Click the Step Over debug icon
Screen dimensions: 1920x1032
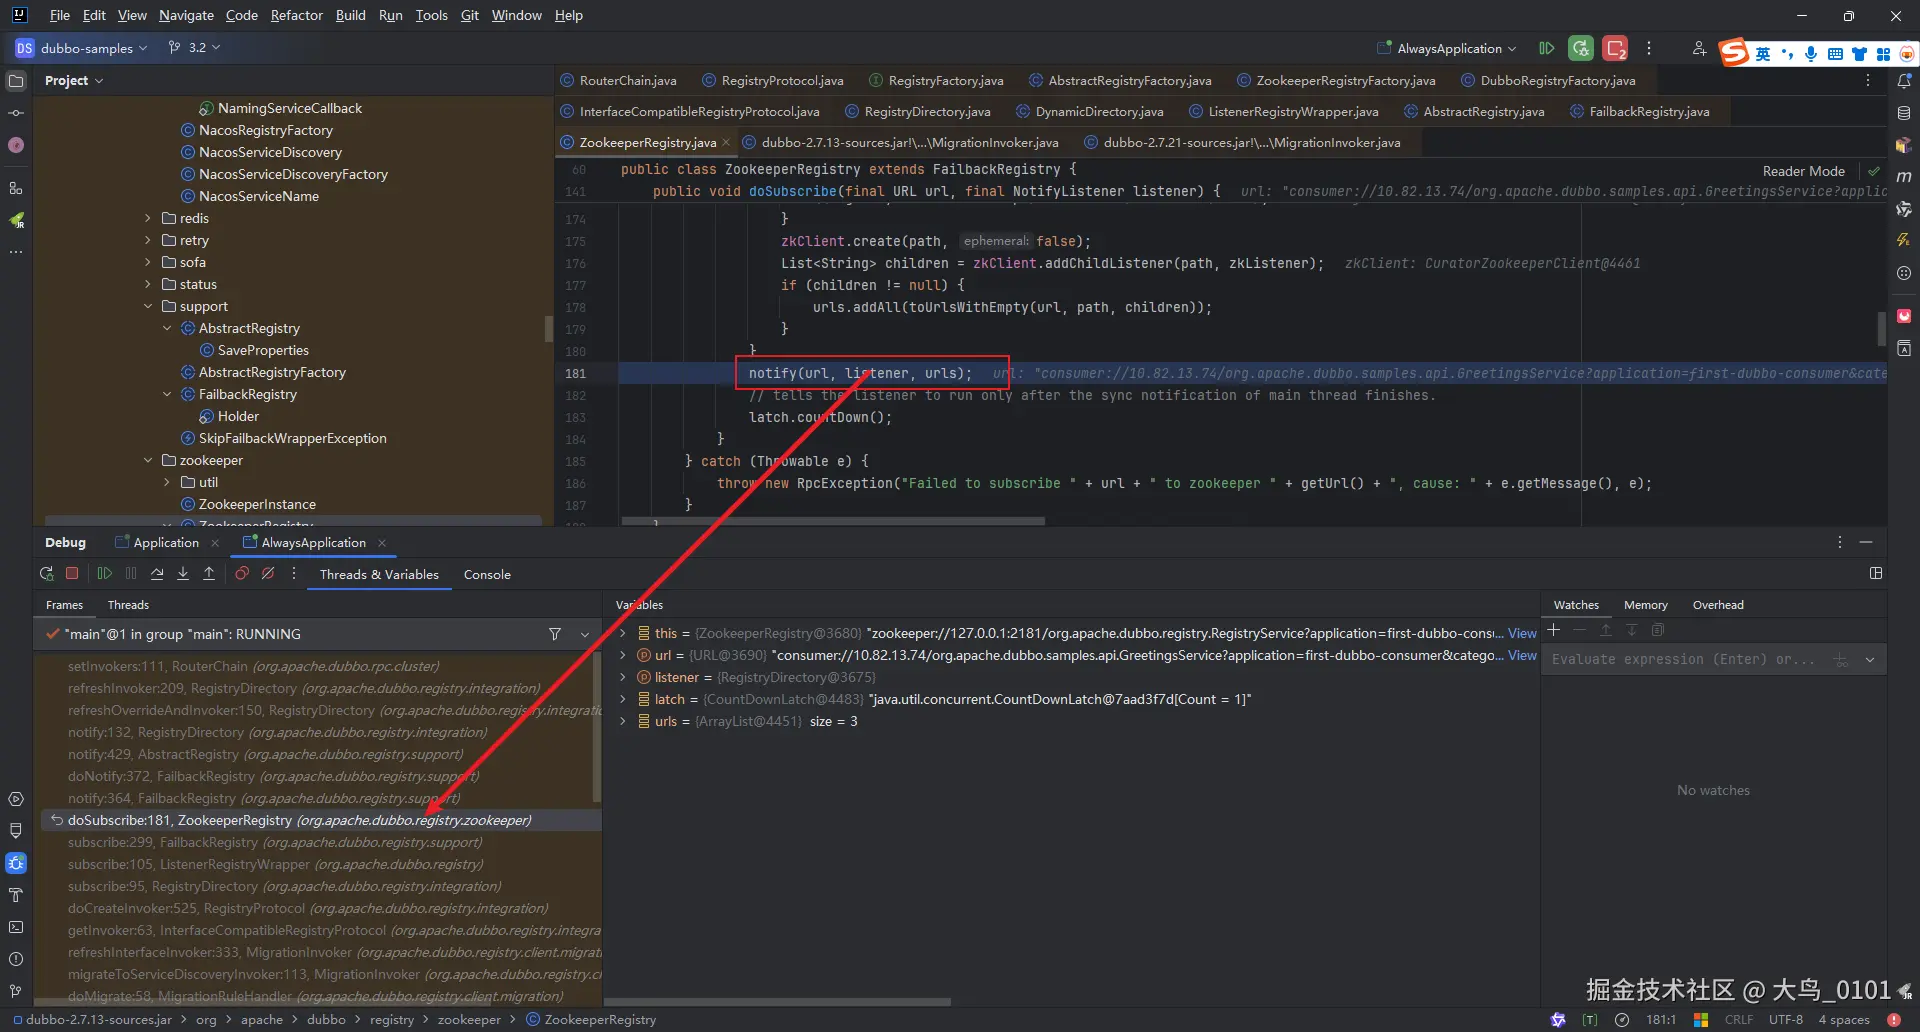pos(157,574)
